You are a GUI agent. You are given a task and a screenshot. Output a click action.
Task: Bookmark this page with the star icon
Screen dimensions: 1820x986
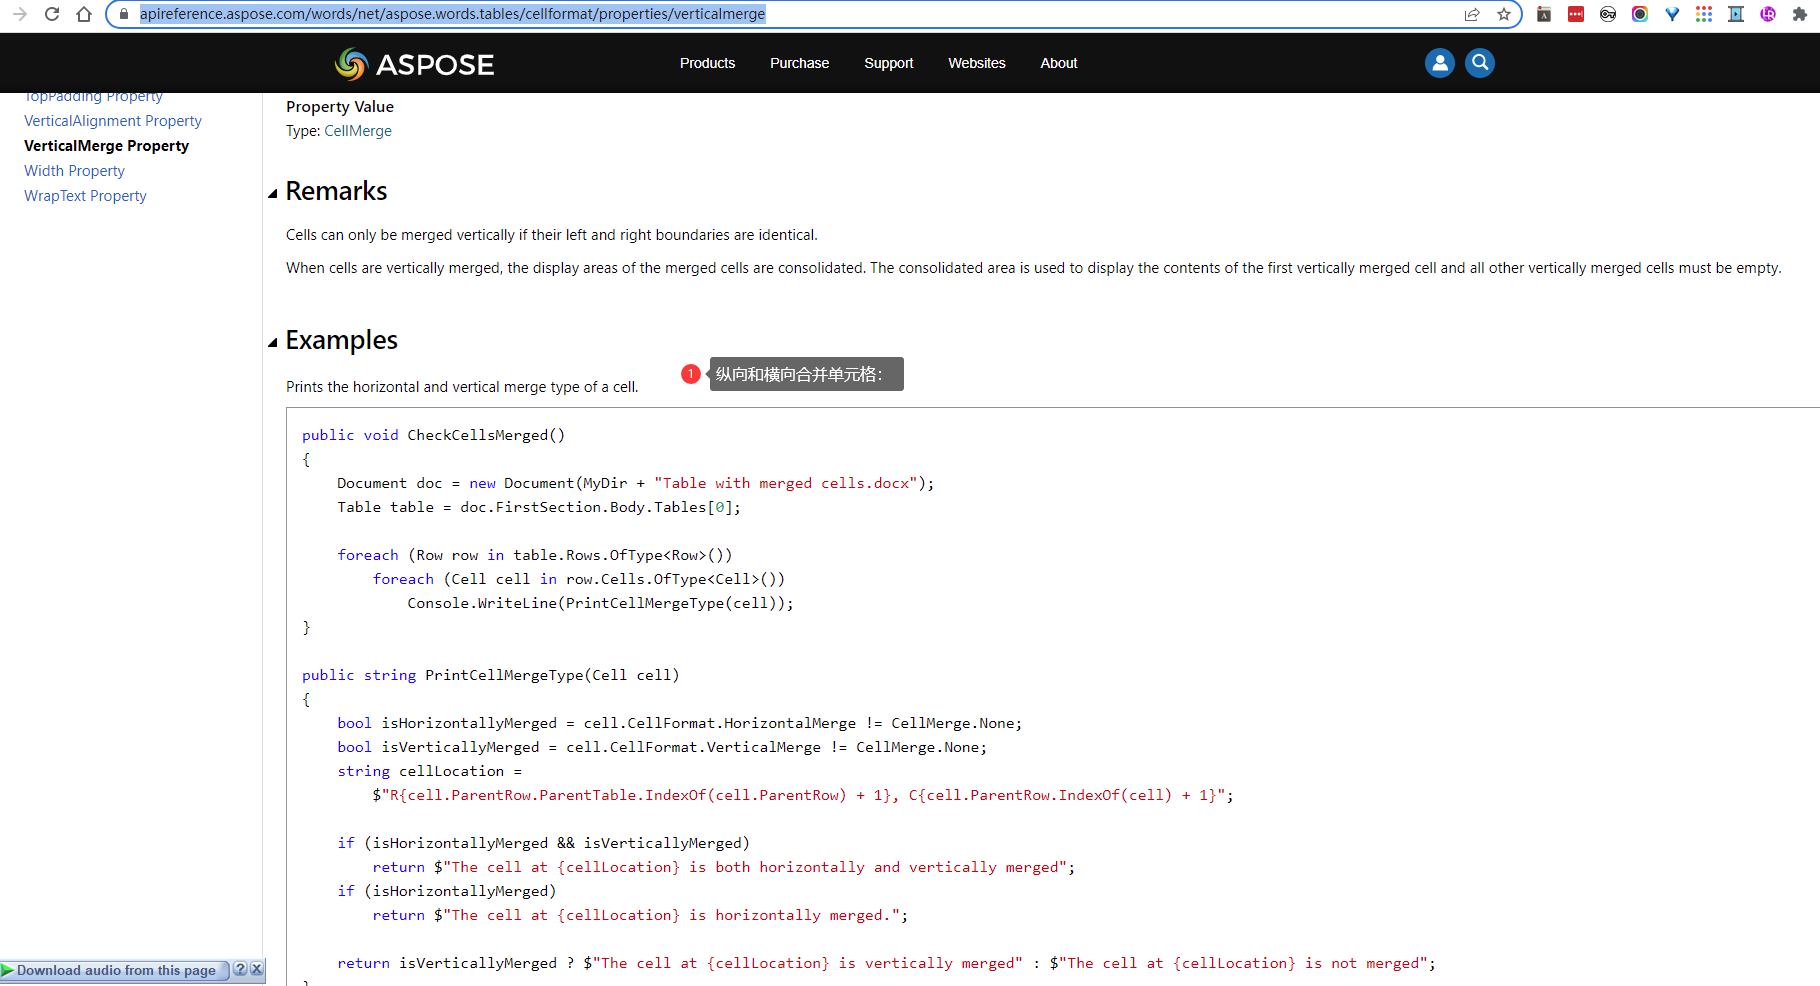pos(1504,14)
